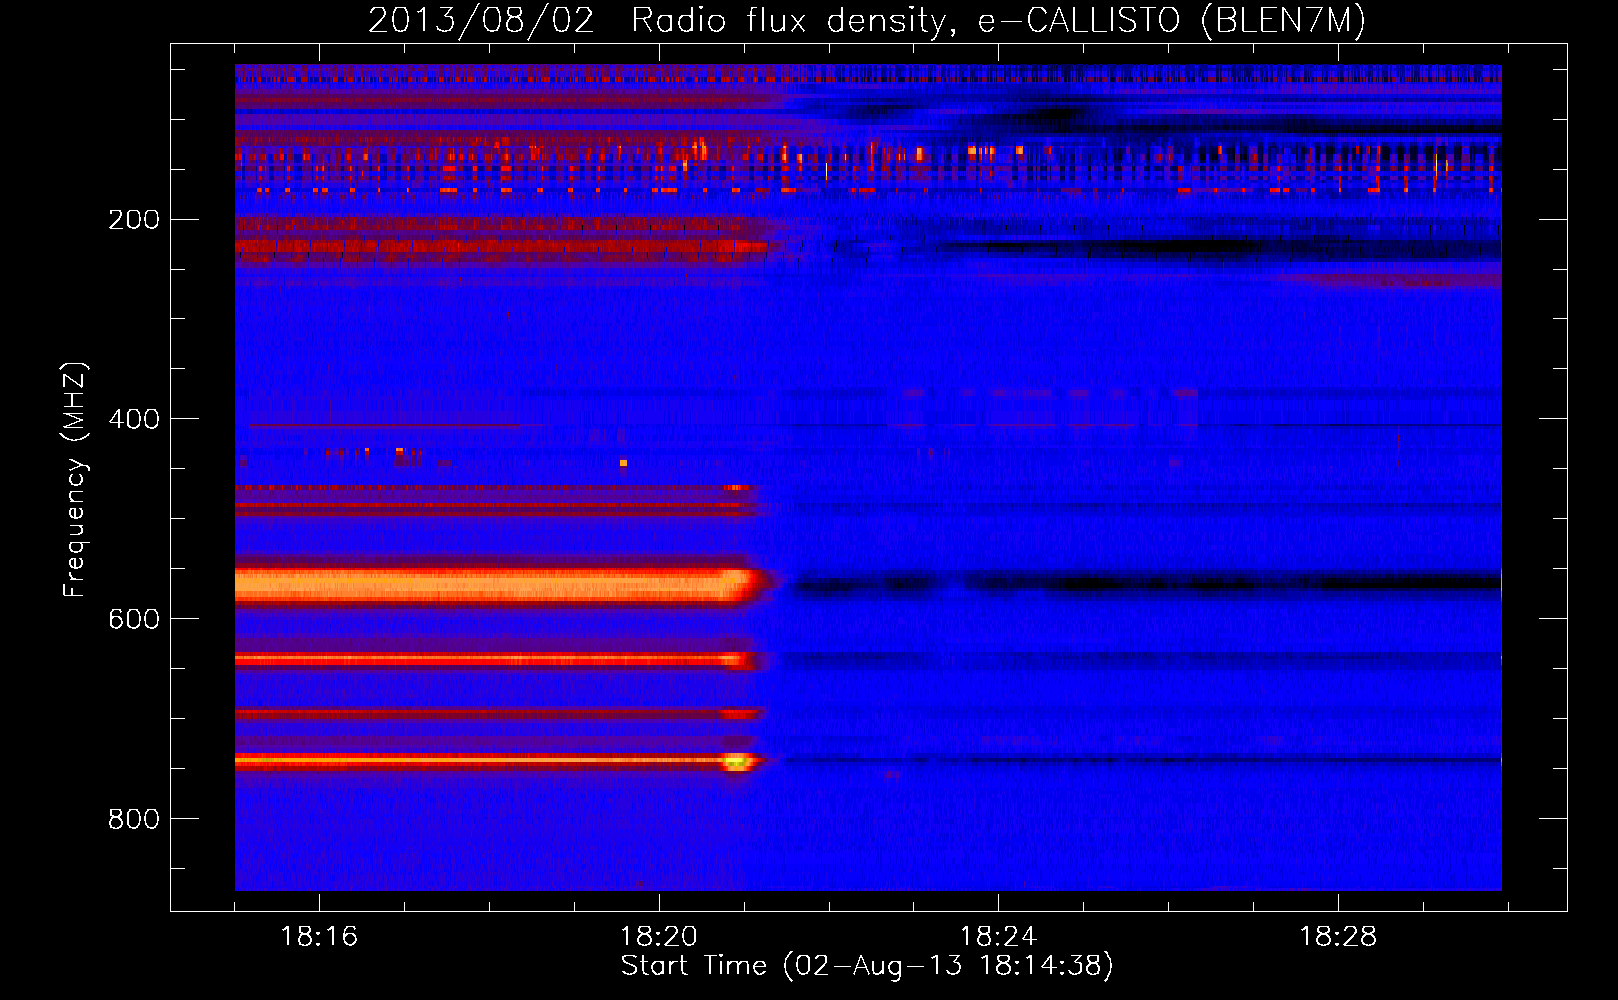Click the 18:28 time tick label

point(1338,937)
